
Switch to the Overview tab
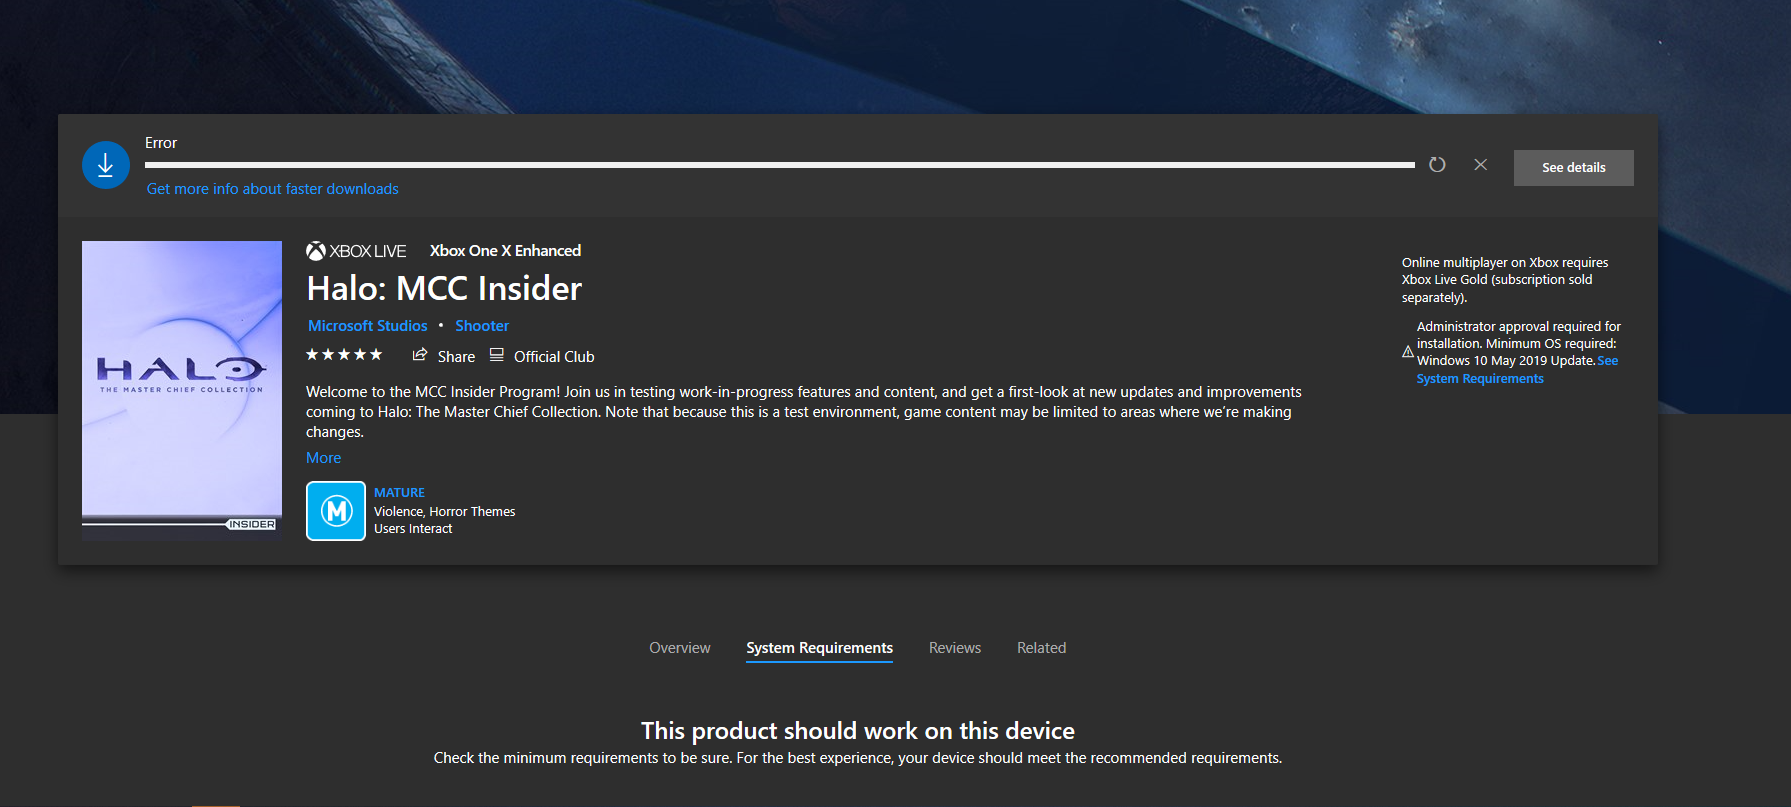coord(680,648)
